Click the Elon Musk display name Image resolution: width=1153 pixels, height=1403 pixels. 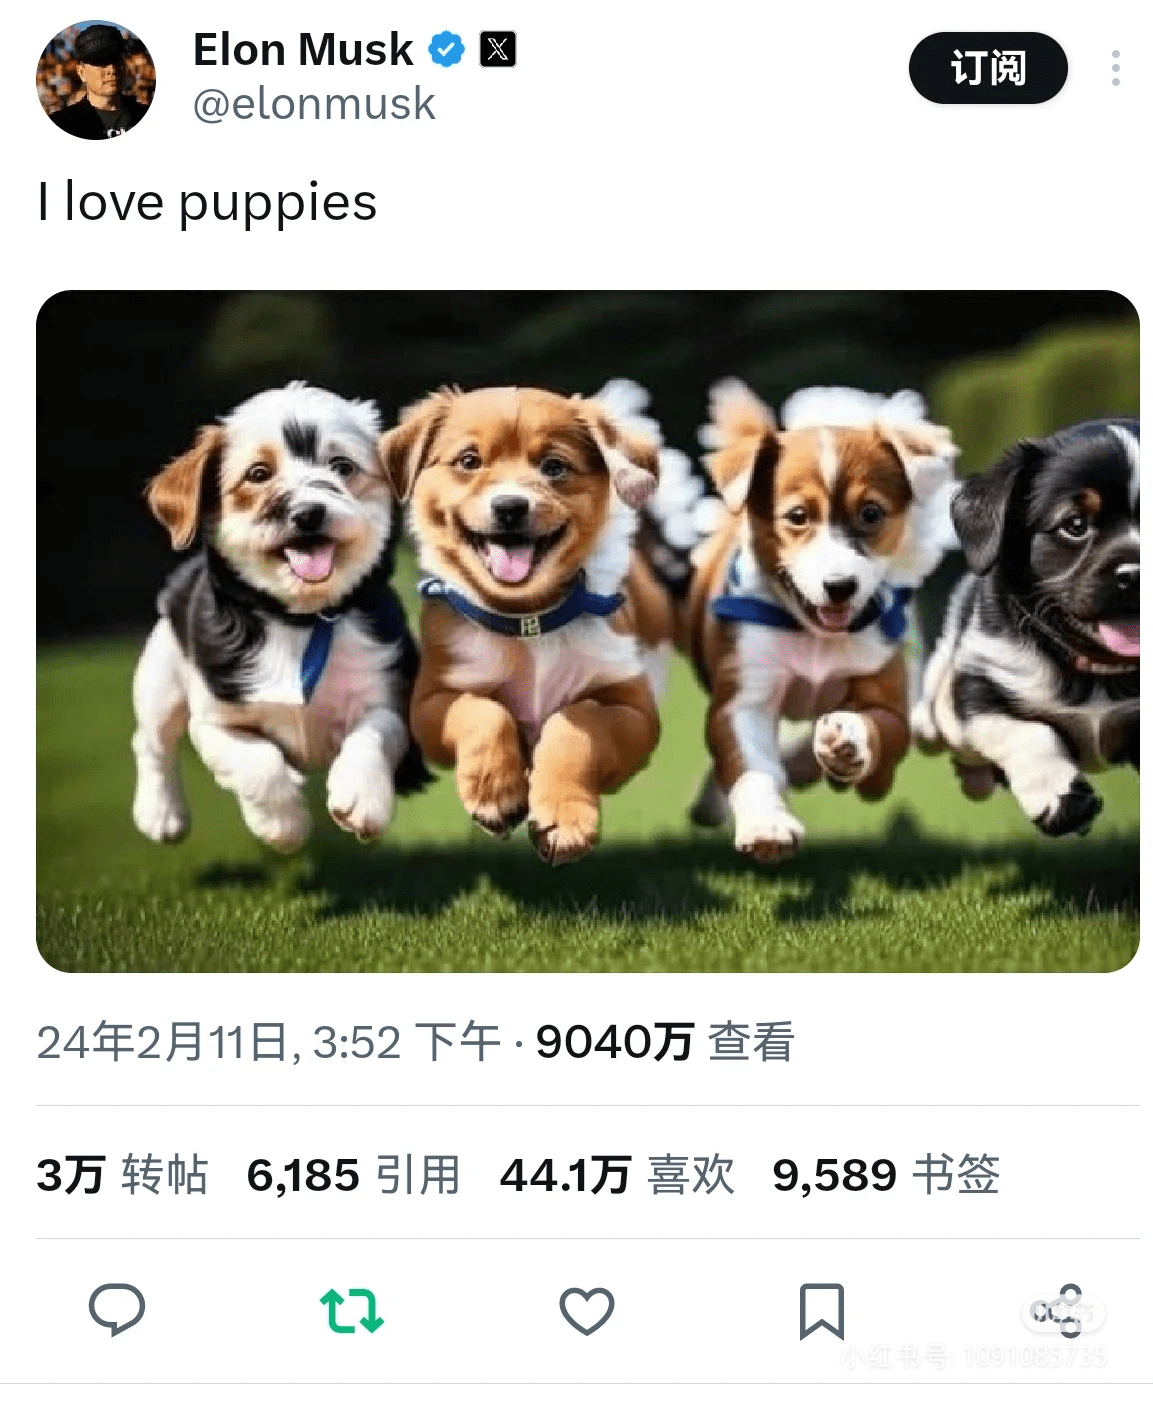coord(303,49)
